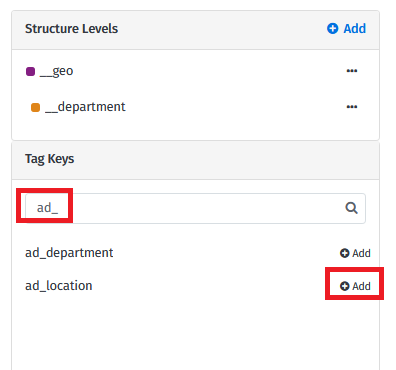This screenshot has width=396, height=370.
Task: Click the Add text beside ad_location
Action: point(362,286)
